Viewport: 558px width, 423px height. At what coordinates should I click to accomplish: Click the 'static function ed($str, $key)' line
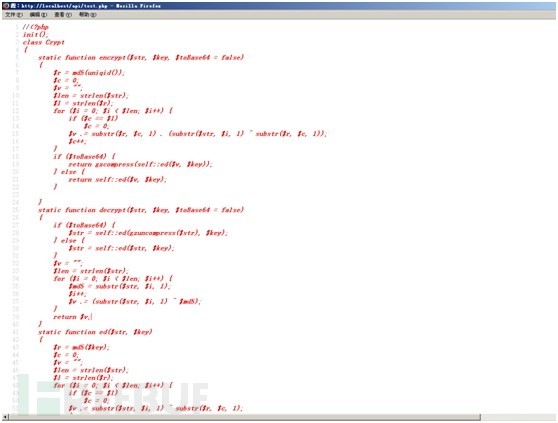pos(95,332)
